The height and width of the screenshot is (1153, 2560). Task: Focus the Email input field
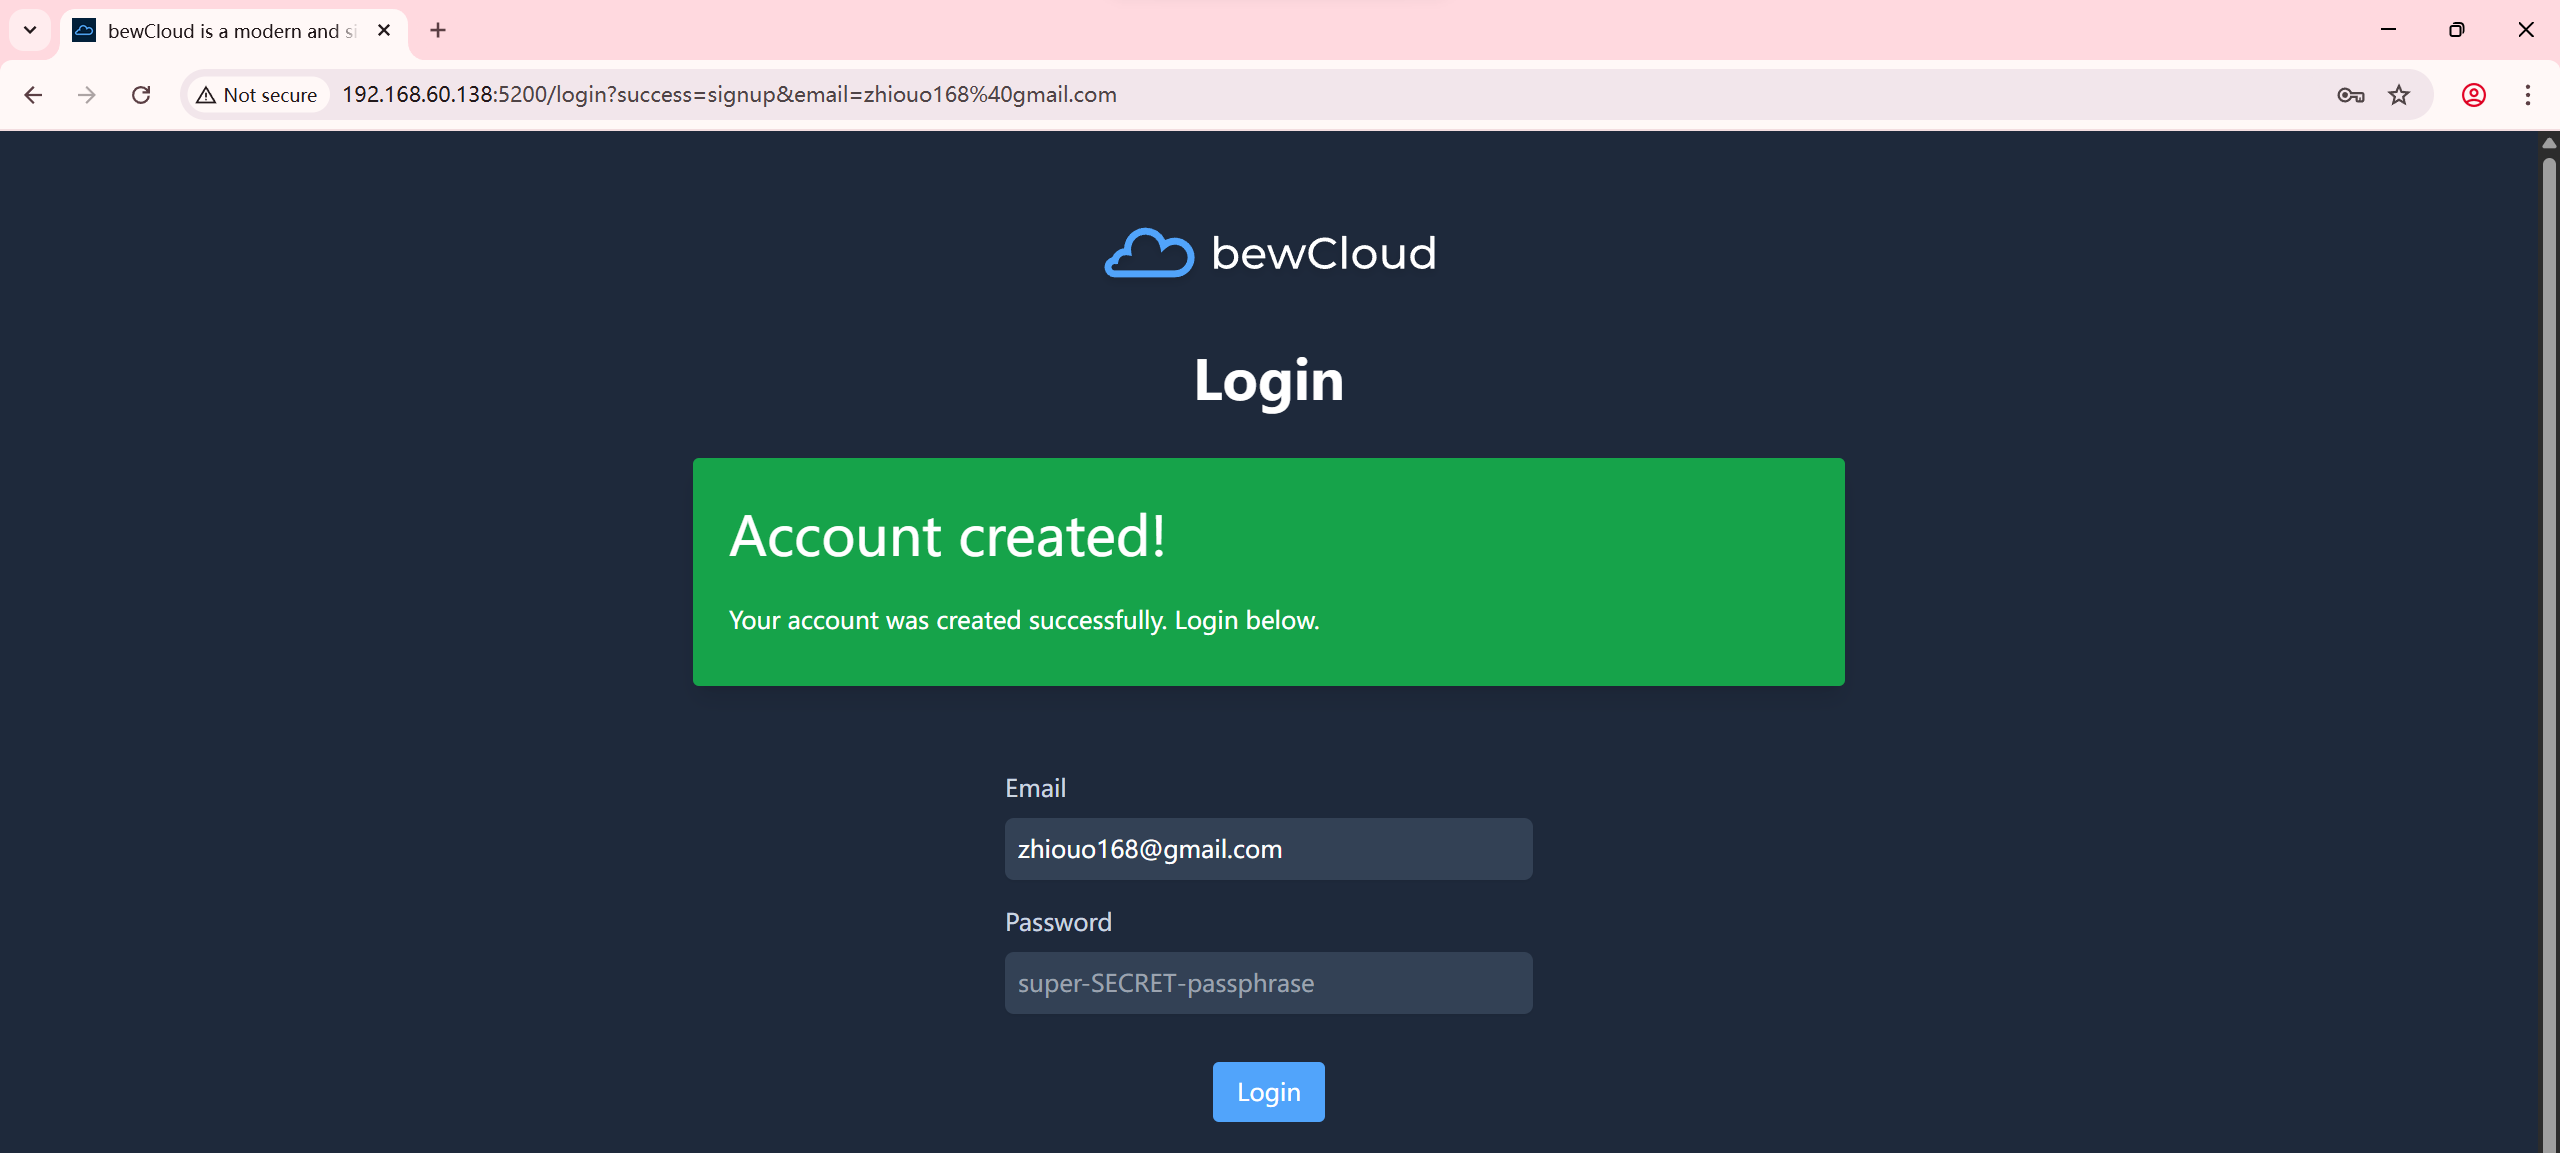(x=1268, y=849)
